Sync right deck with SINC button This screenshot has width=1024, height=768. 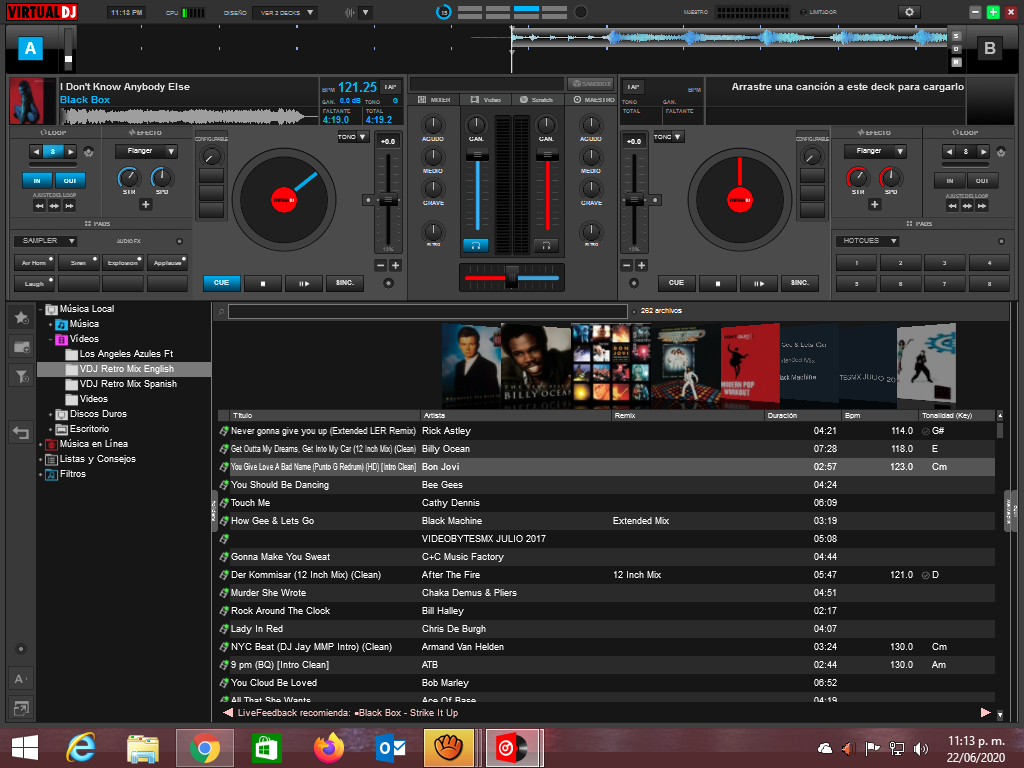[799, 283]
